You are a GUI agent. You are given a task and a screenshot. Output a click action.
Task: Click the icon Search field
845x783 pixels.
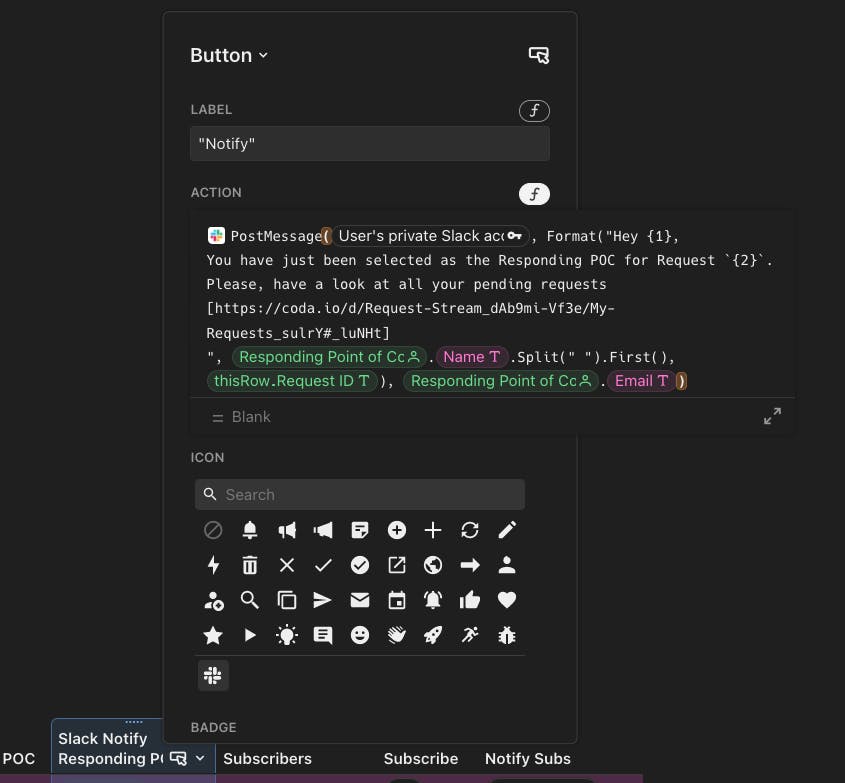click(x=359, y=494)
